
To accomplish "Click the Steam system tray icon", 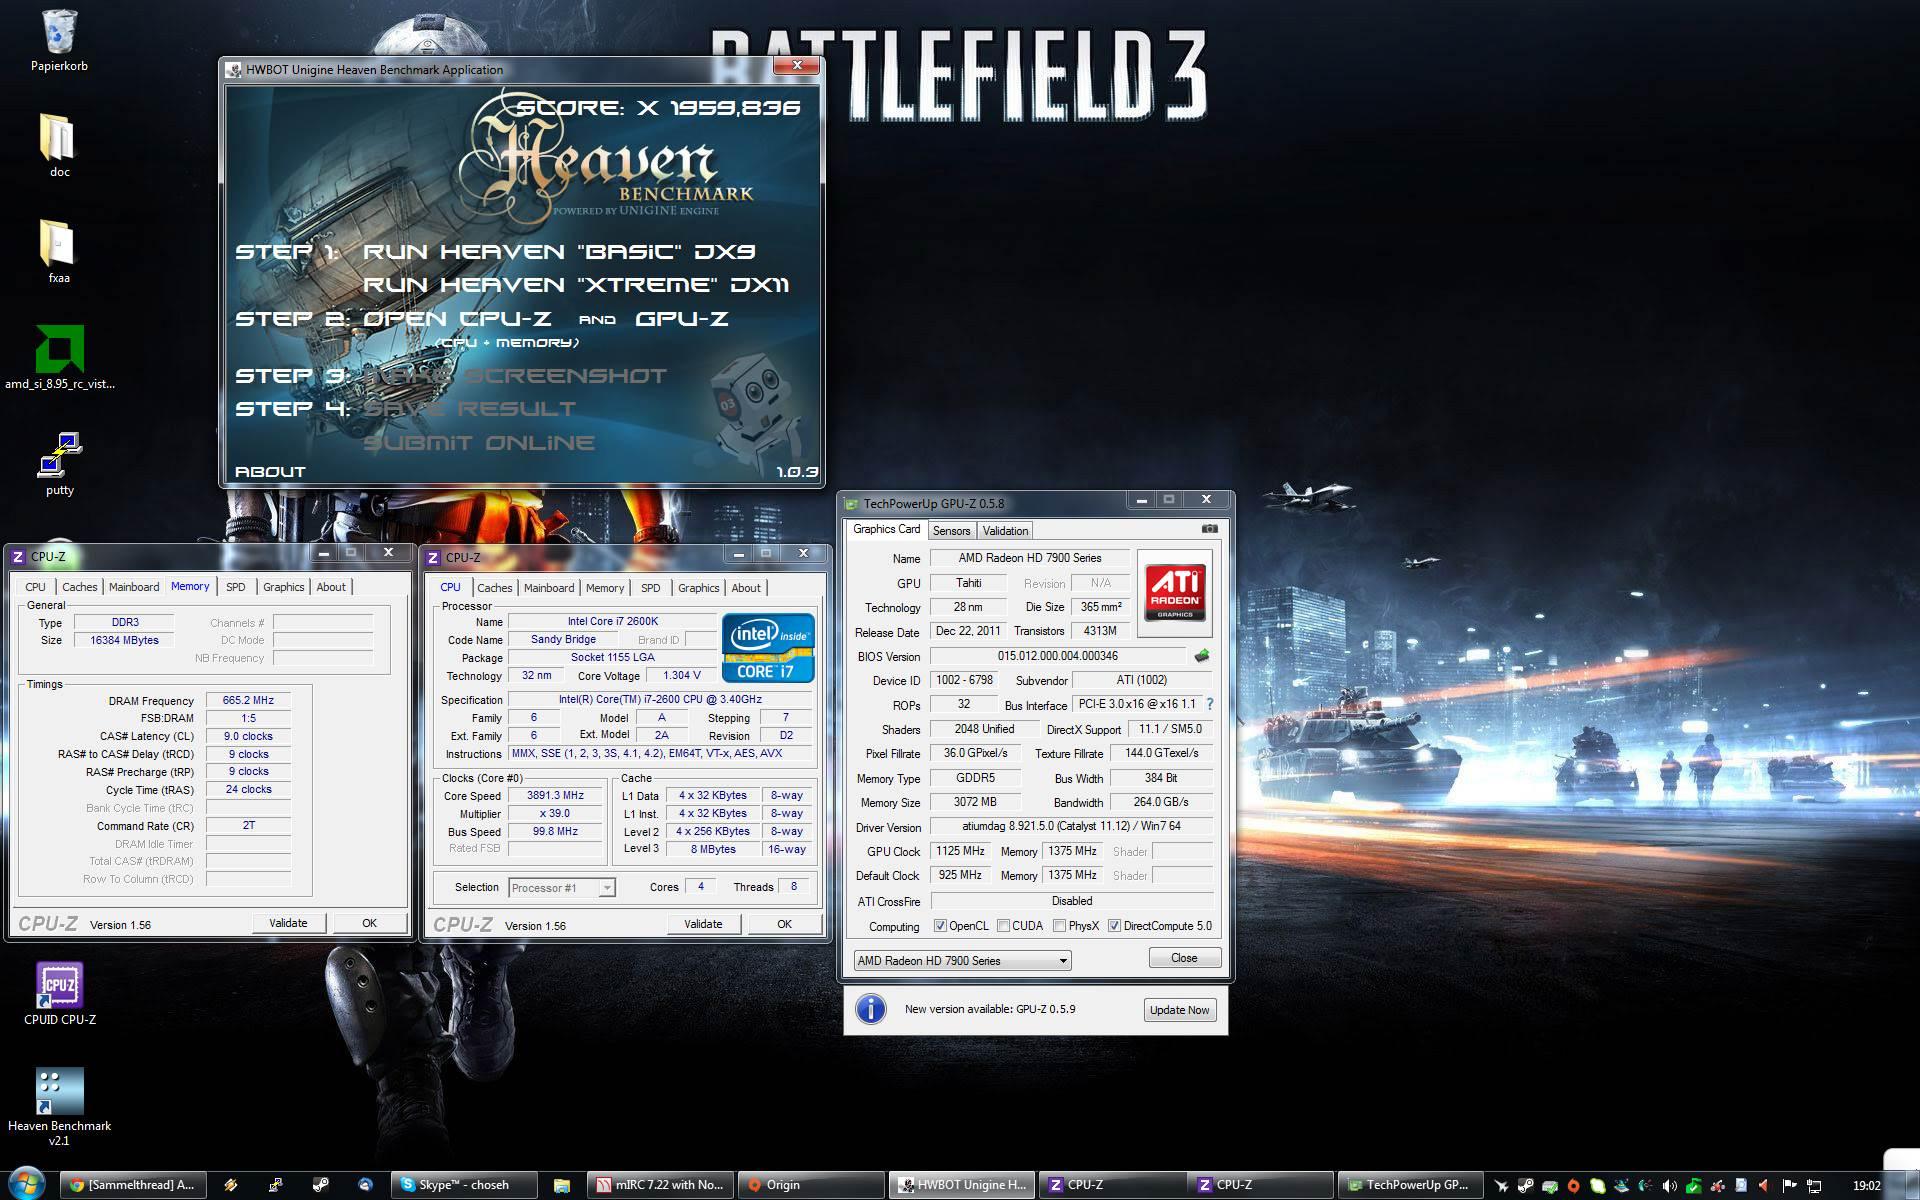I will [1526, 1186].
